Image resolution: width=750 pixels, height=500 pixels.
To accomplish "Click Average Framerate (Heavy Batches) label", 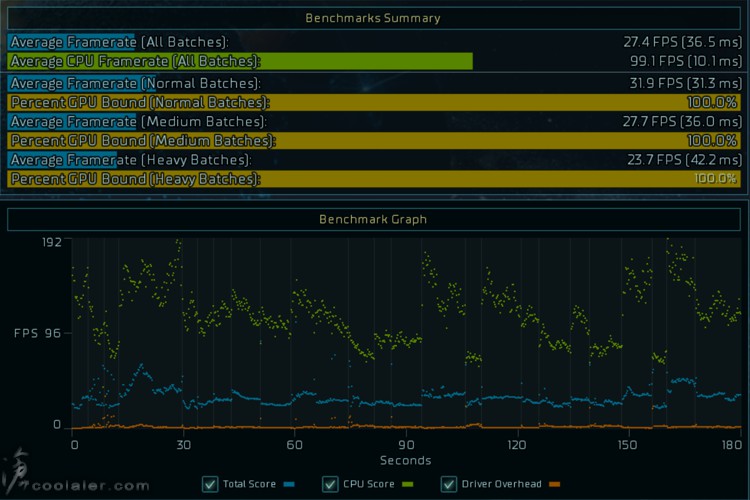I will (131, 160).
